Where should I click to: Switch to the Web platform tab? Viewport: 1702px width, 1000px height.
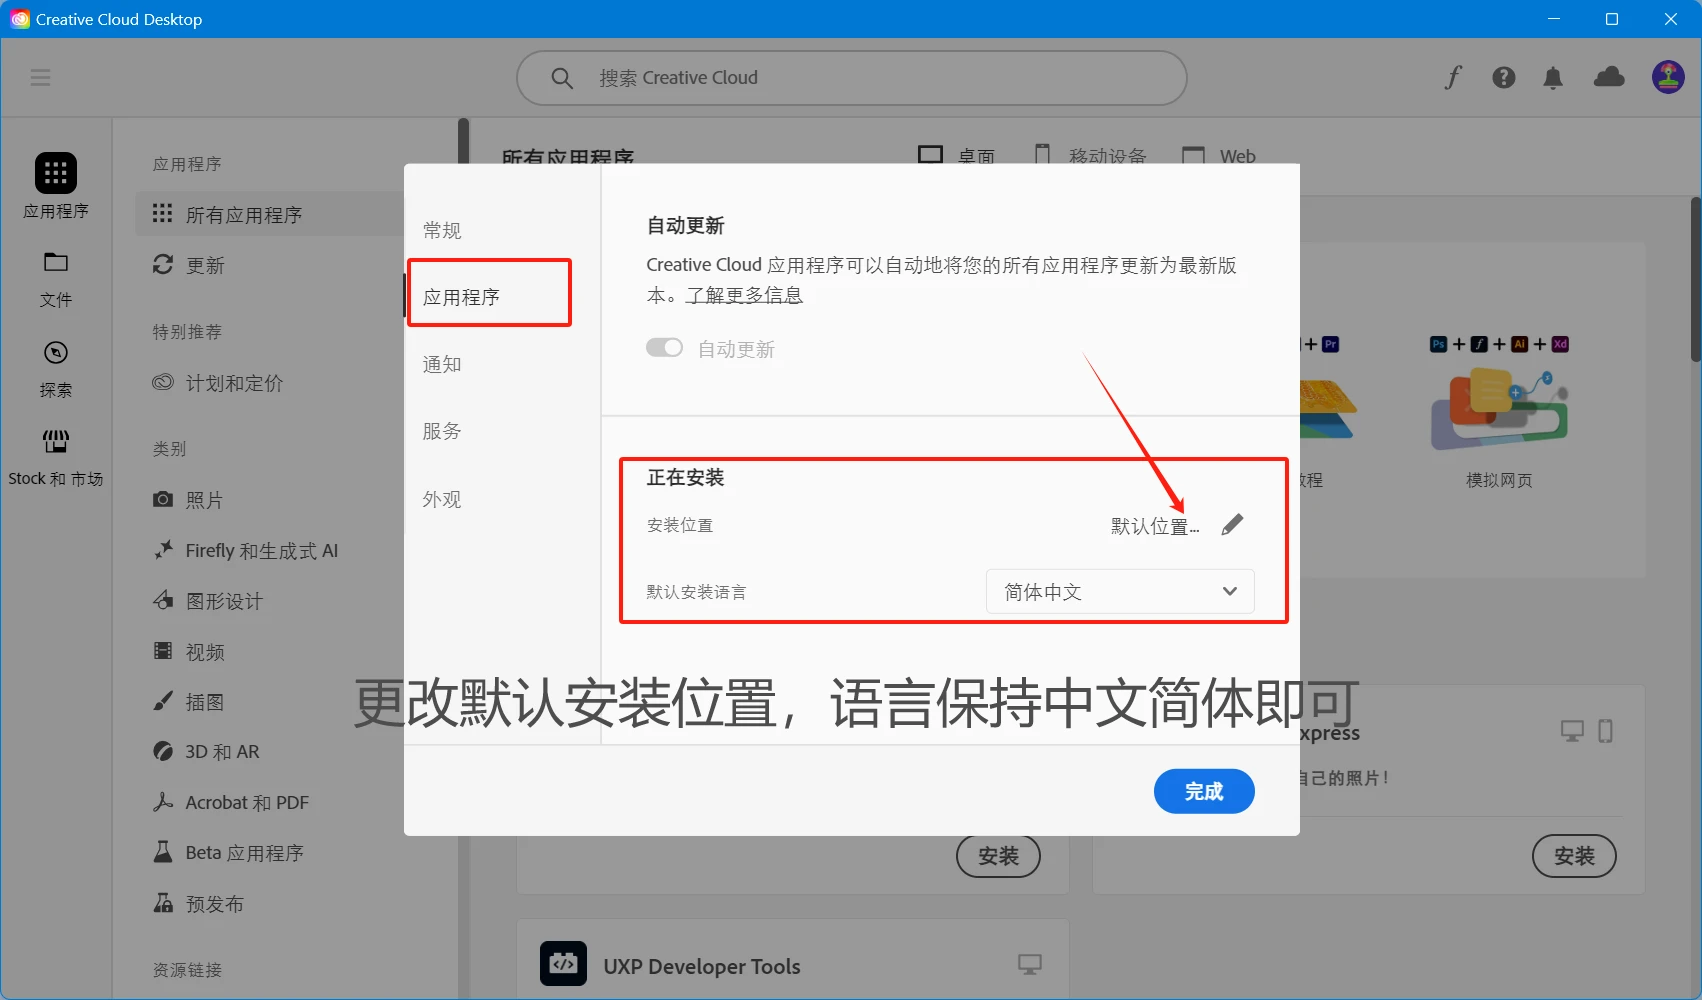click(x=1219, y=156)
